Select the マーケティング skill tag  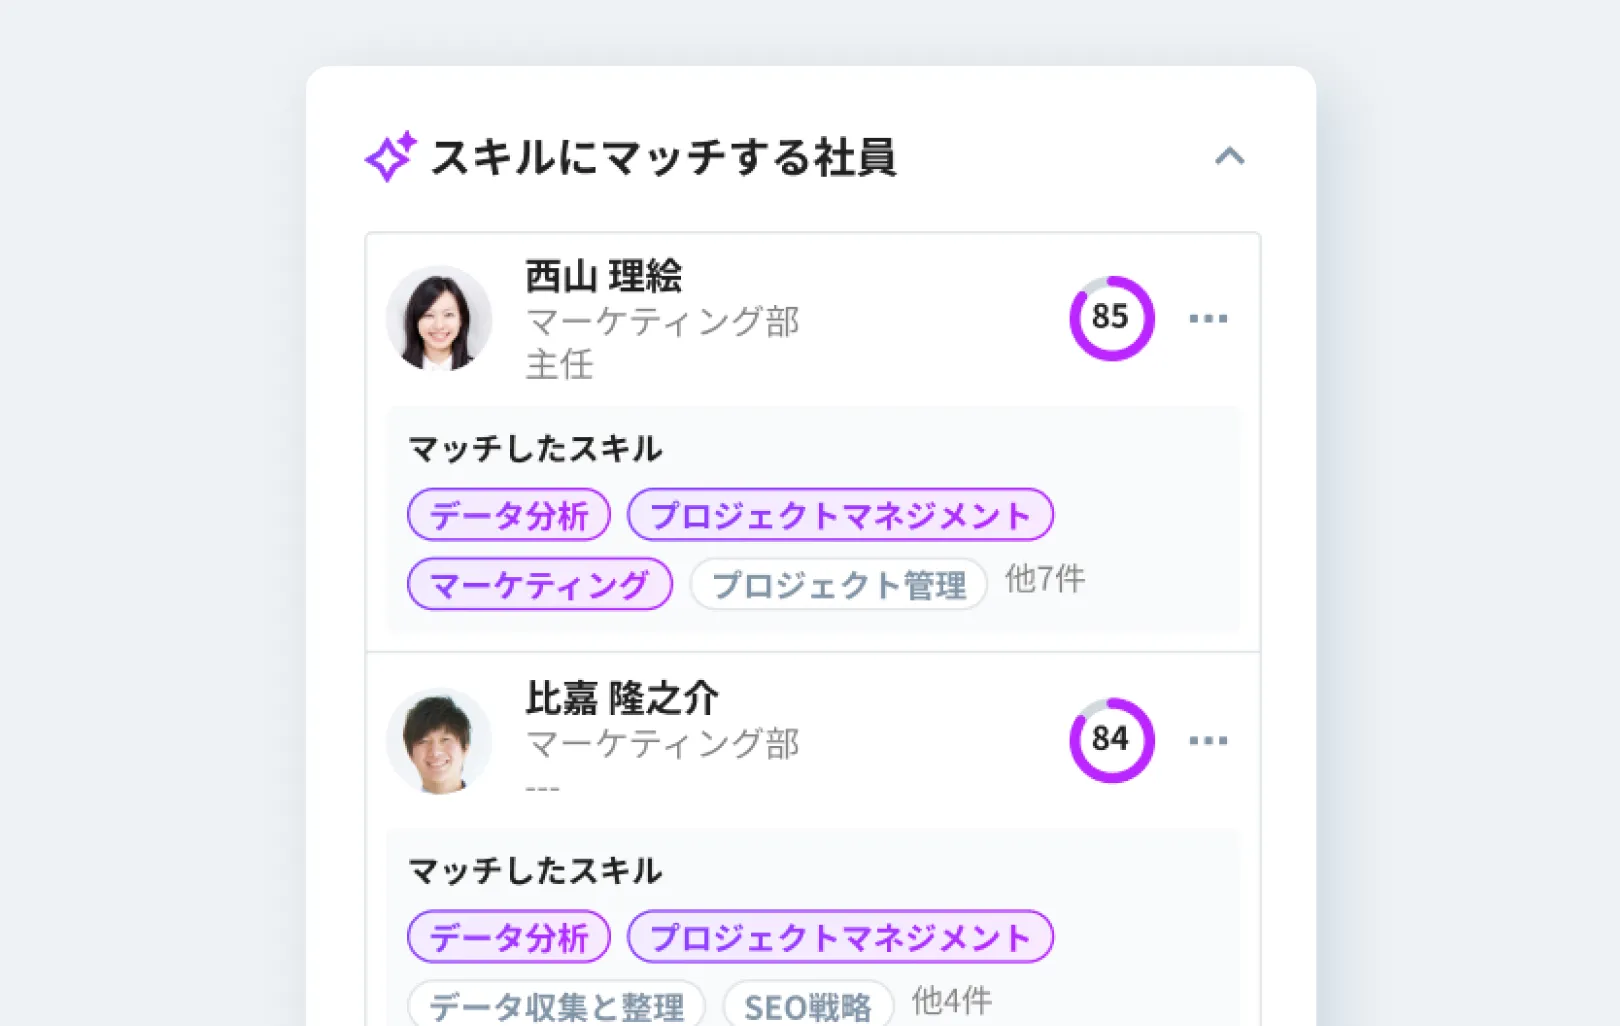point(540,585)
